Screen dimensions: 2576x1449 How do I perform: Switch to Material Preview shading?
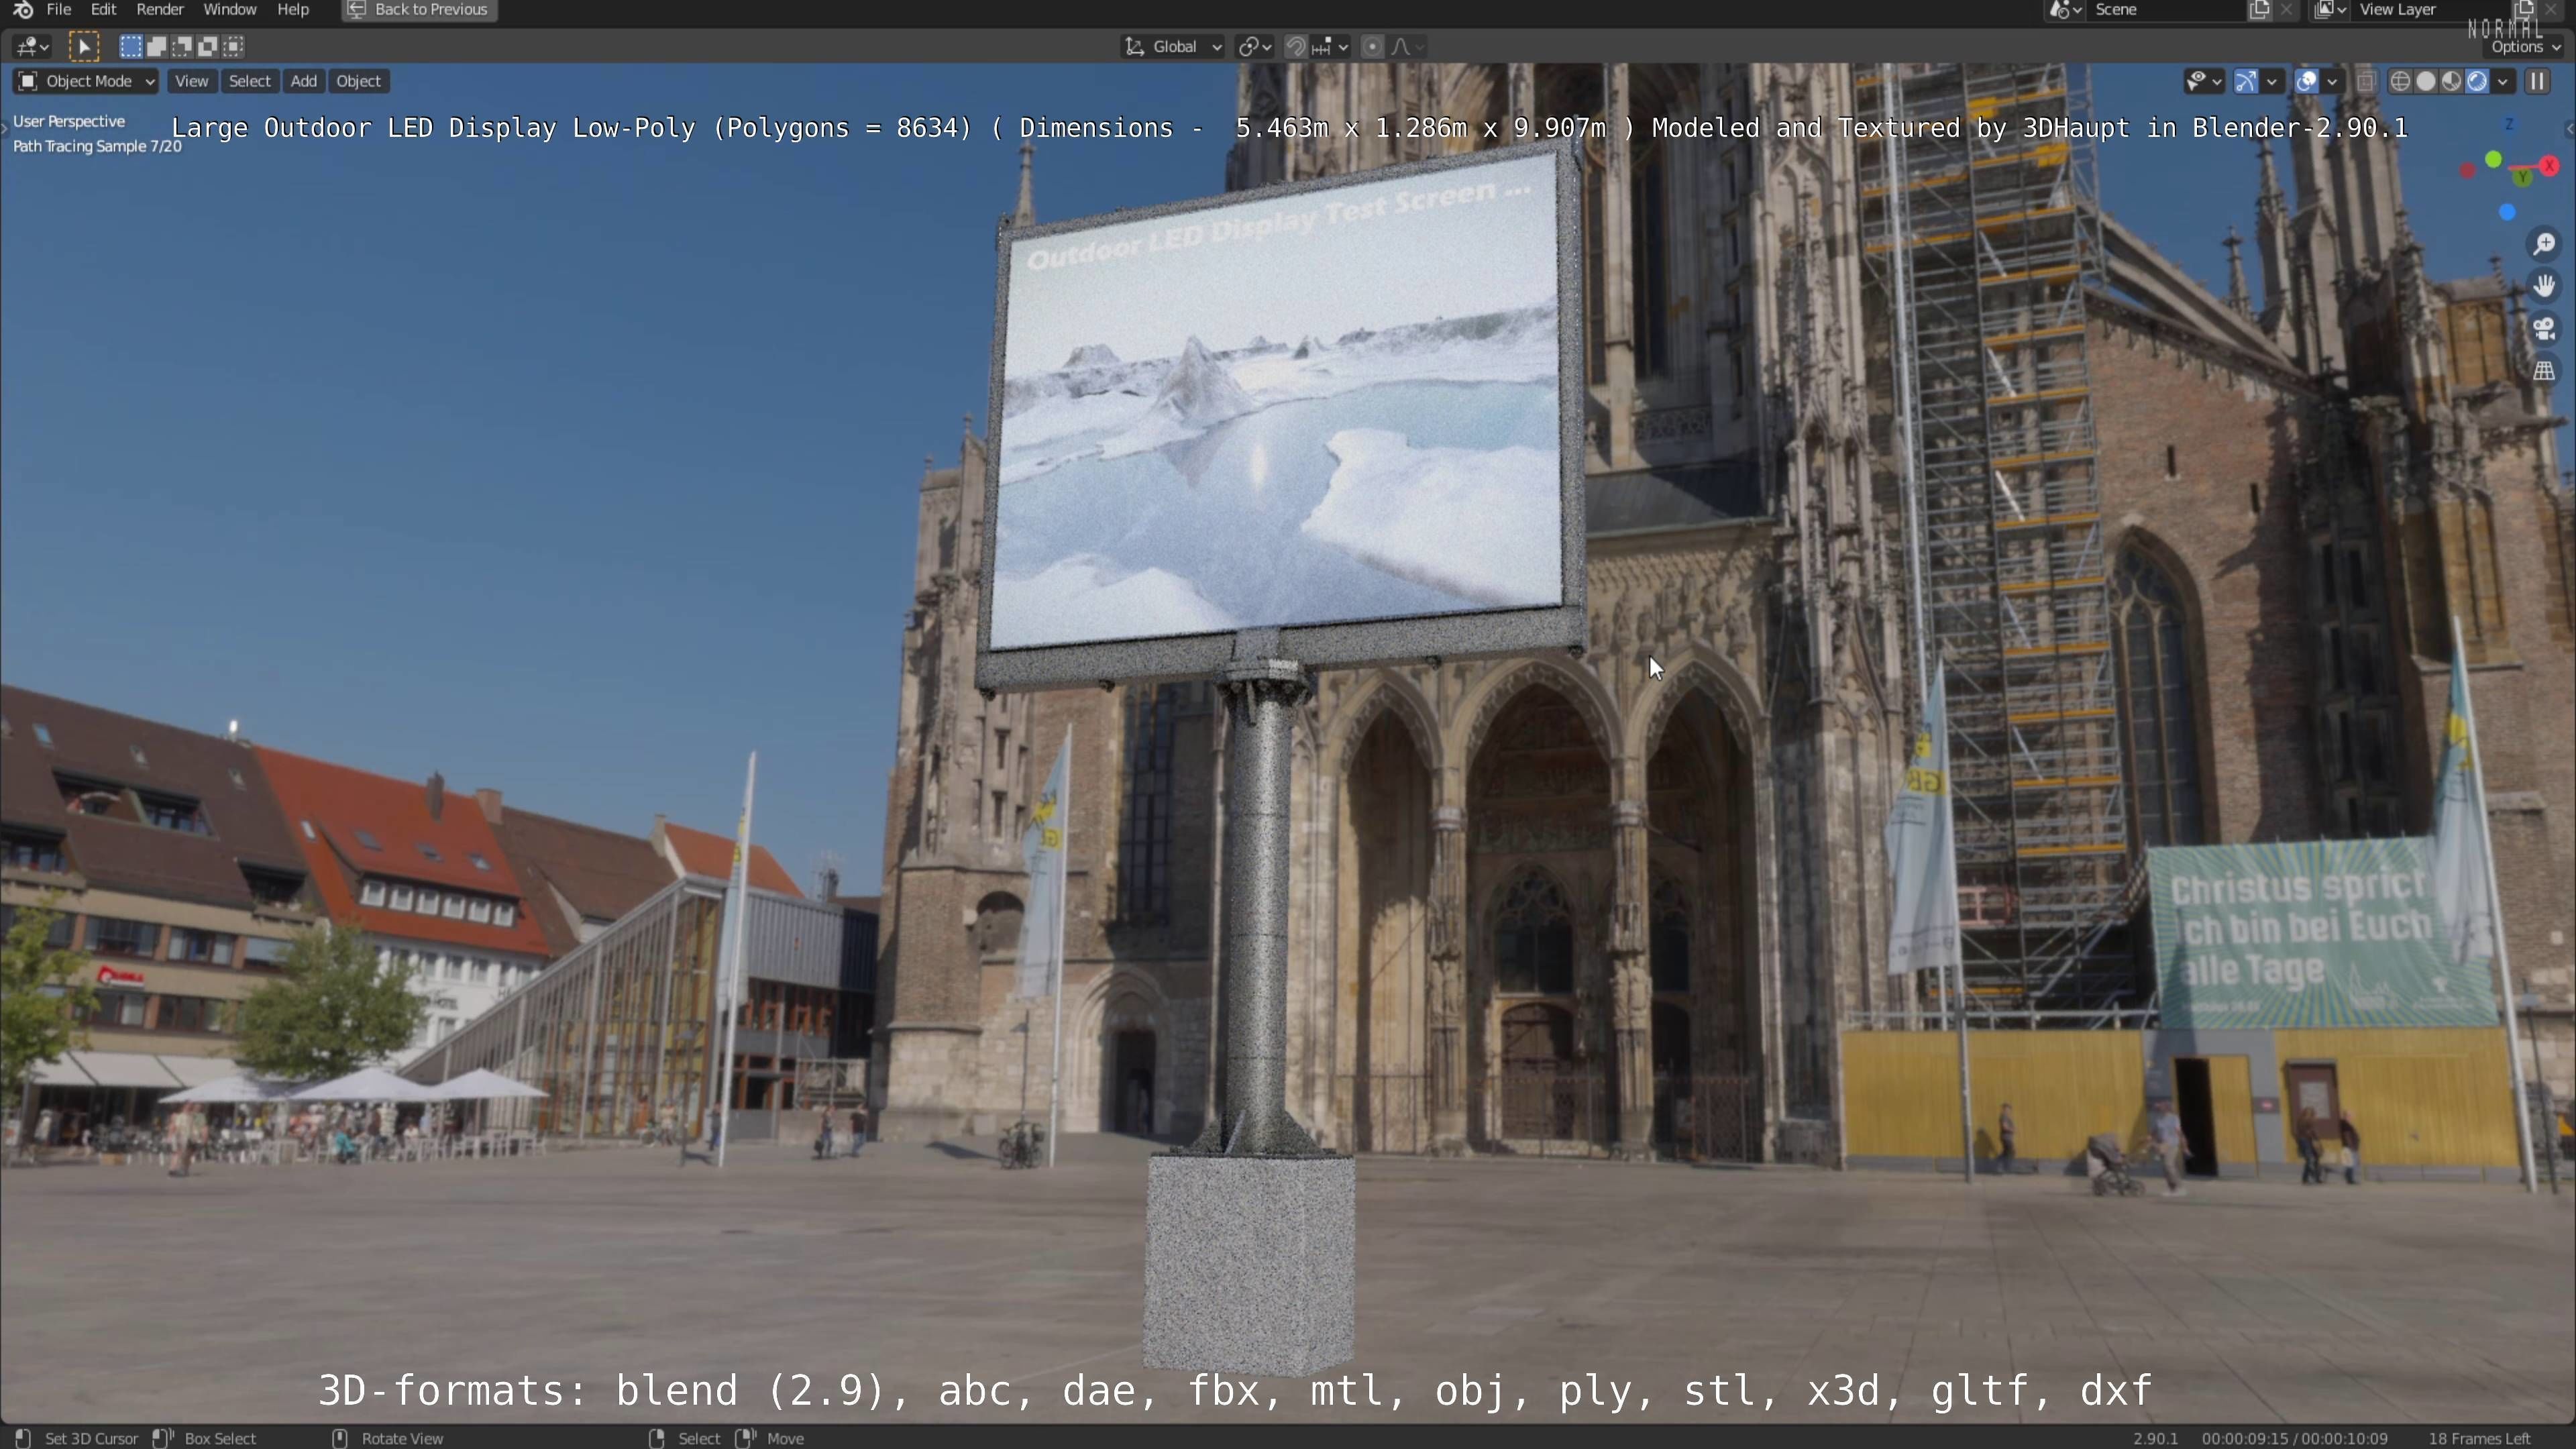tap(2451, 81)
